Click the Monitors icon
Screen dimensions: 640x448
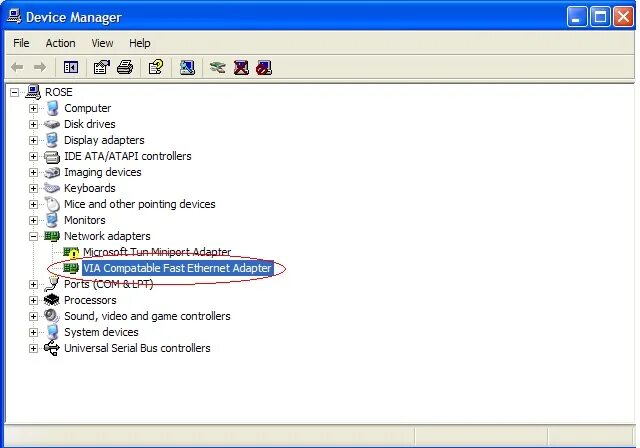click(x=52, y=220)
